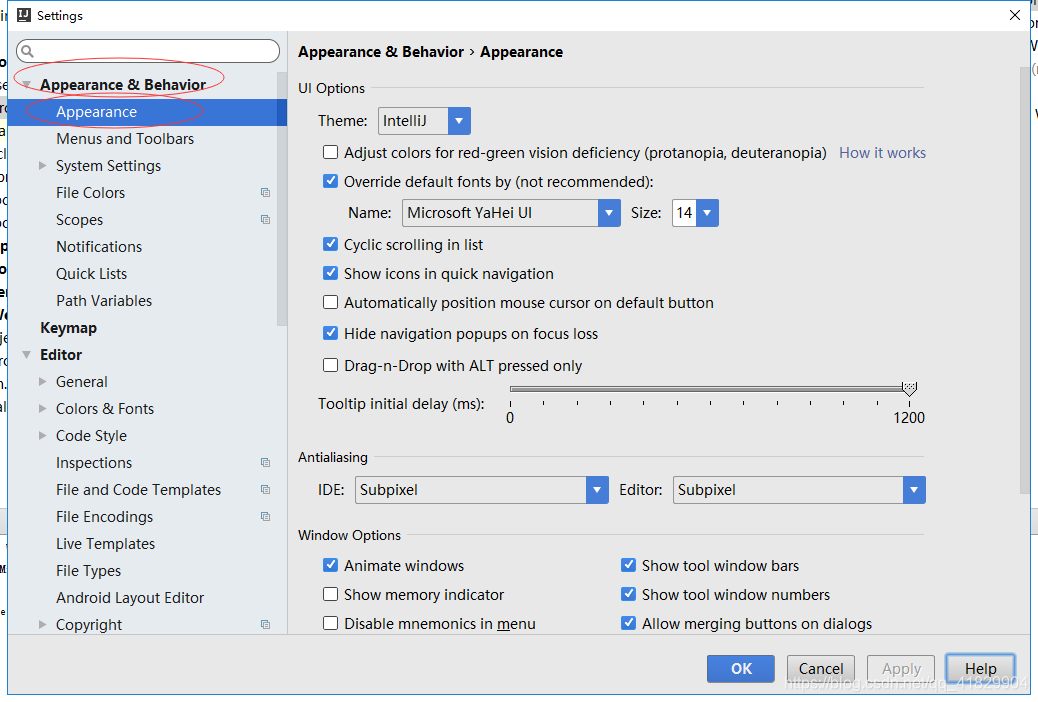Open Menus and Toolbars settings

pyautogui.click(x=124, y=139)
